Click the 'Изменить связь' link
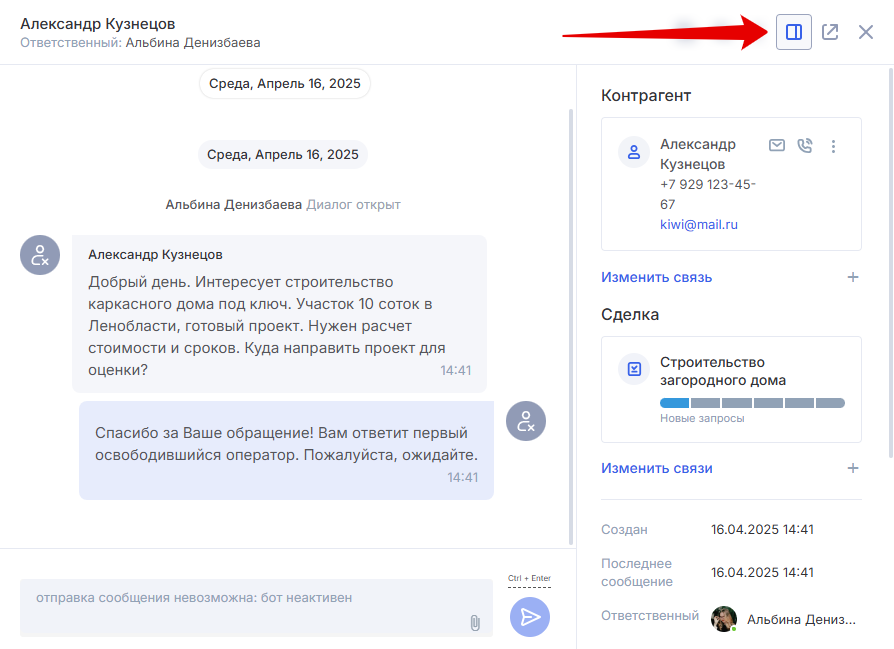The image size is (894, 649). pos(656,277)
